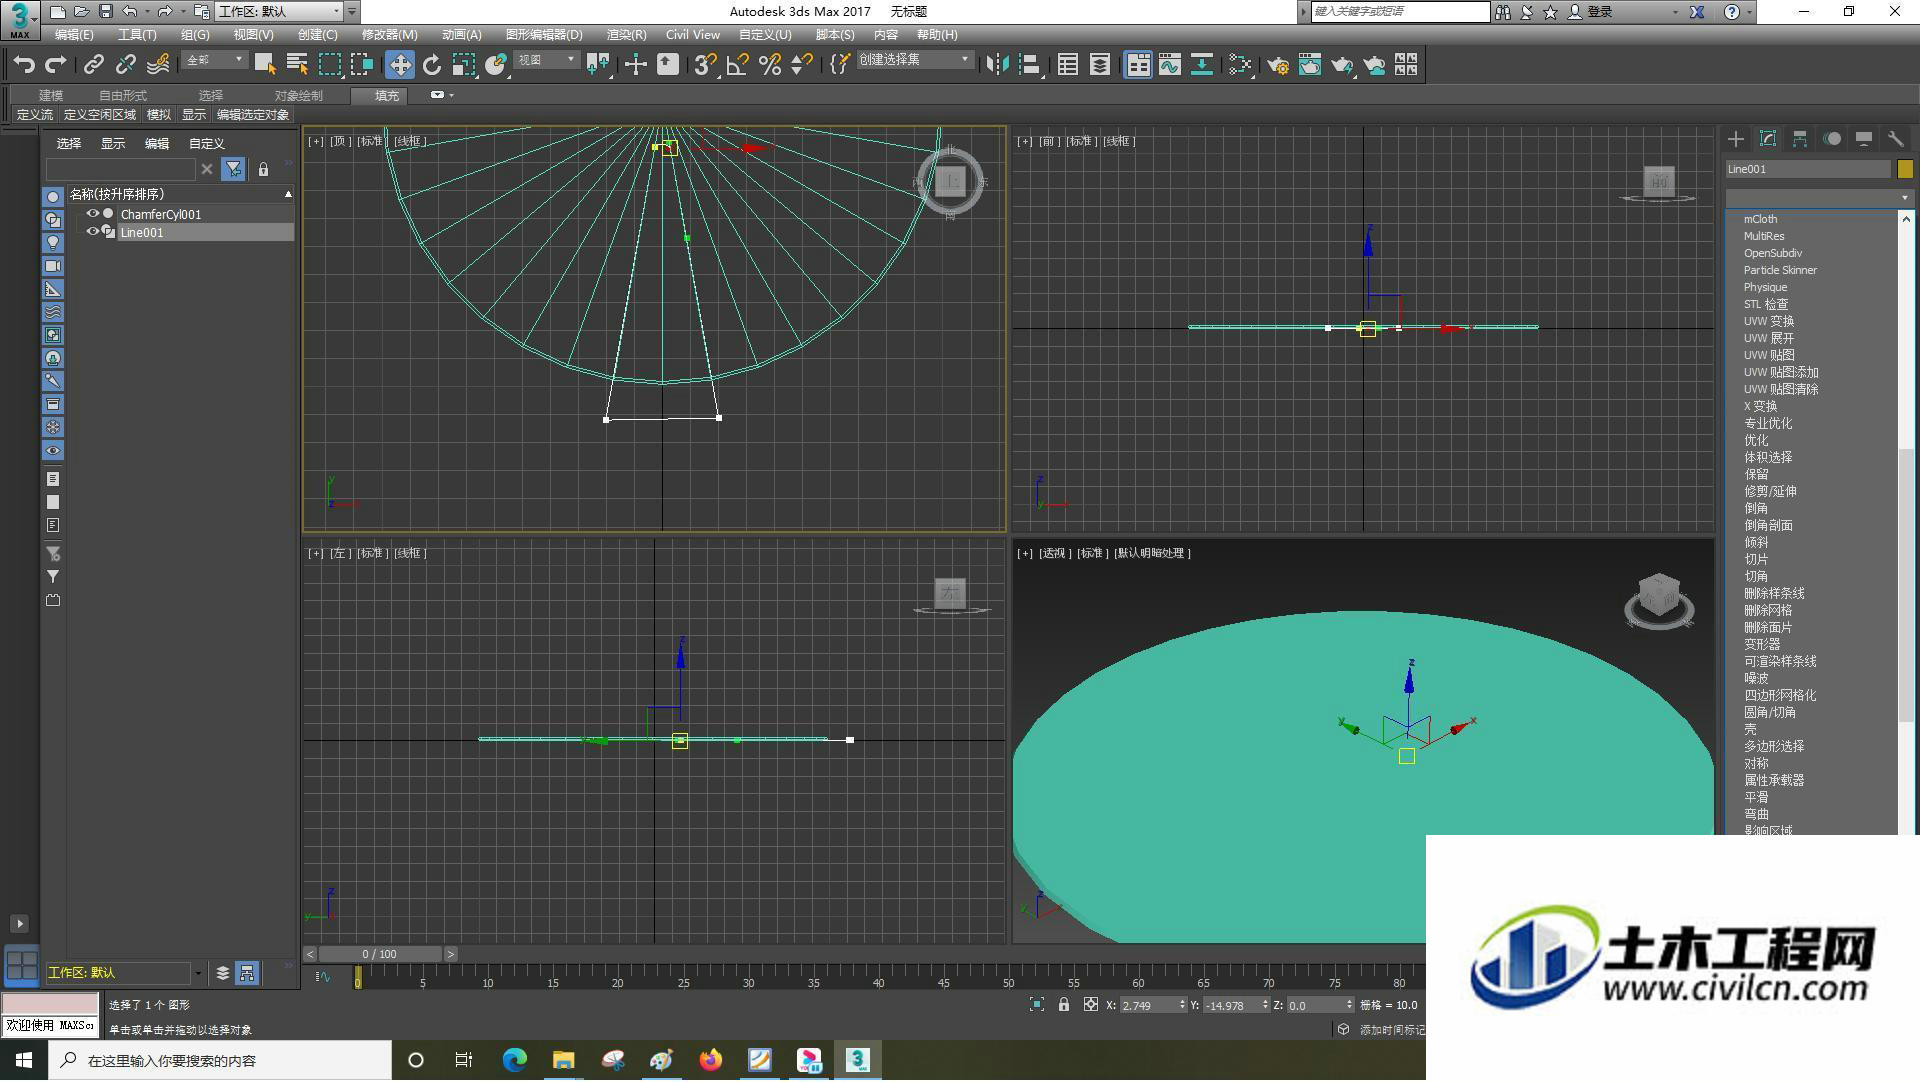The height and width of the screenshot is (1082, 1920).
Task: Choose the Rectangular Selection Region tool
Action: pos(329,65)
